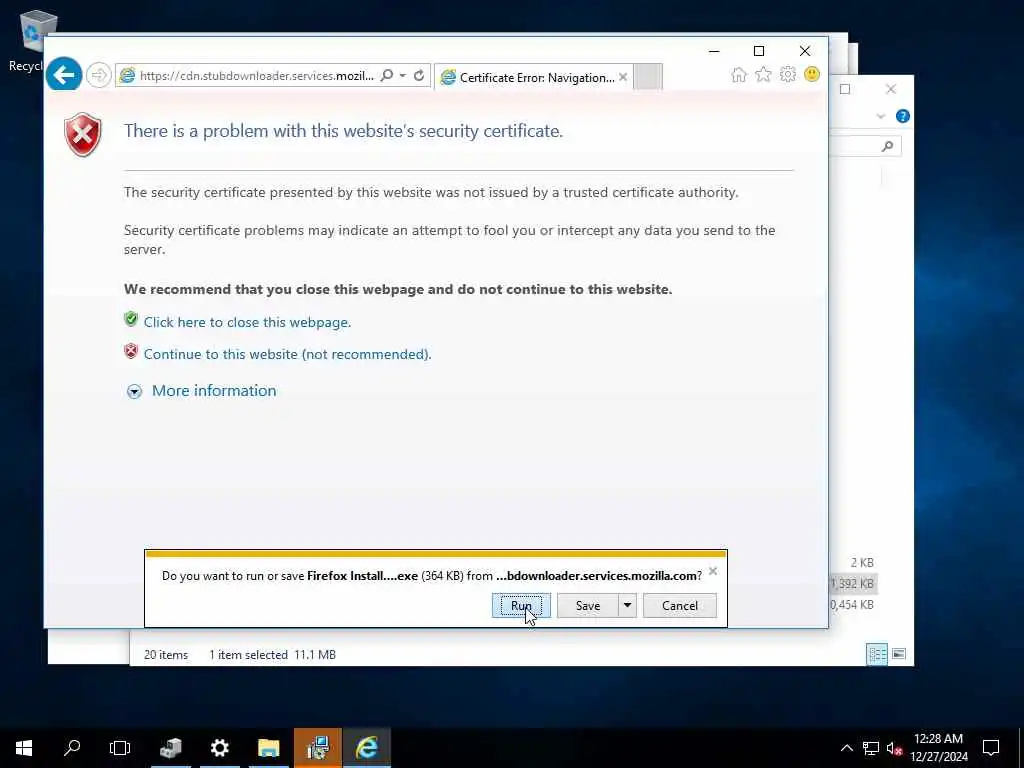This screenshot has height=768, width=1024.
Task: Click the smiley feedback icon
Action: tap(812, 74)
